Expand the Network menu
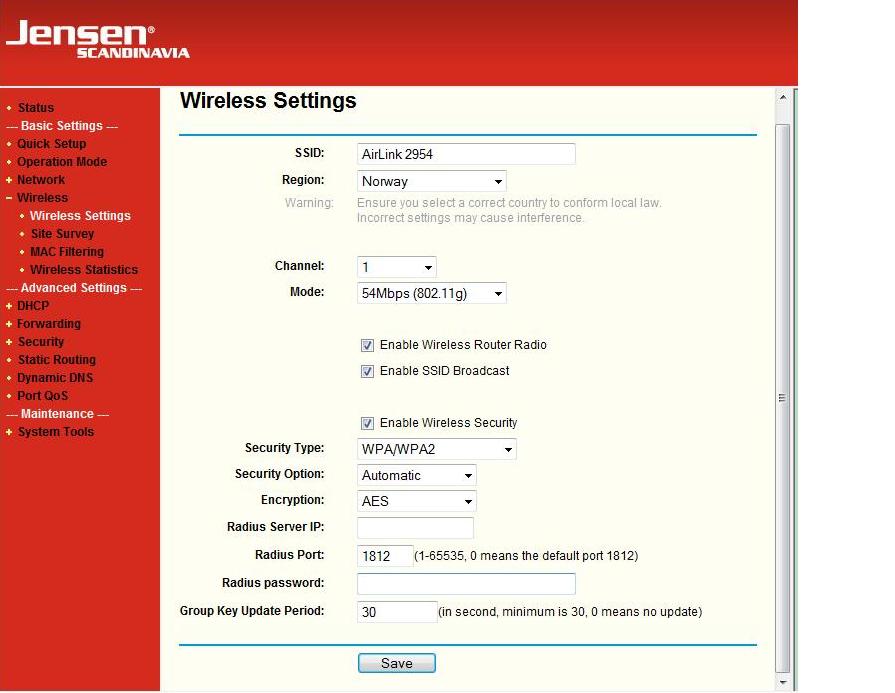Viewport: 895px width, 693px height. [41, 179]
